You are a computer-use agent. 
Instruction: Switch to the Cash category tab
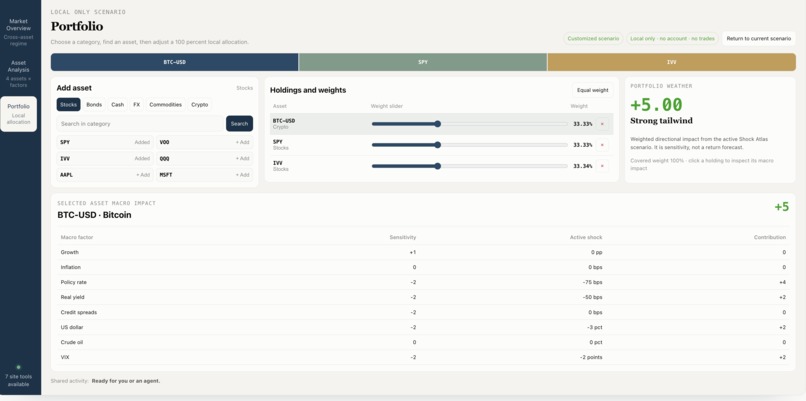click(x=118, y=104)
